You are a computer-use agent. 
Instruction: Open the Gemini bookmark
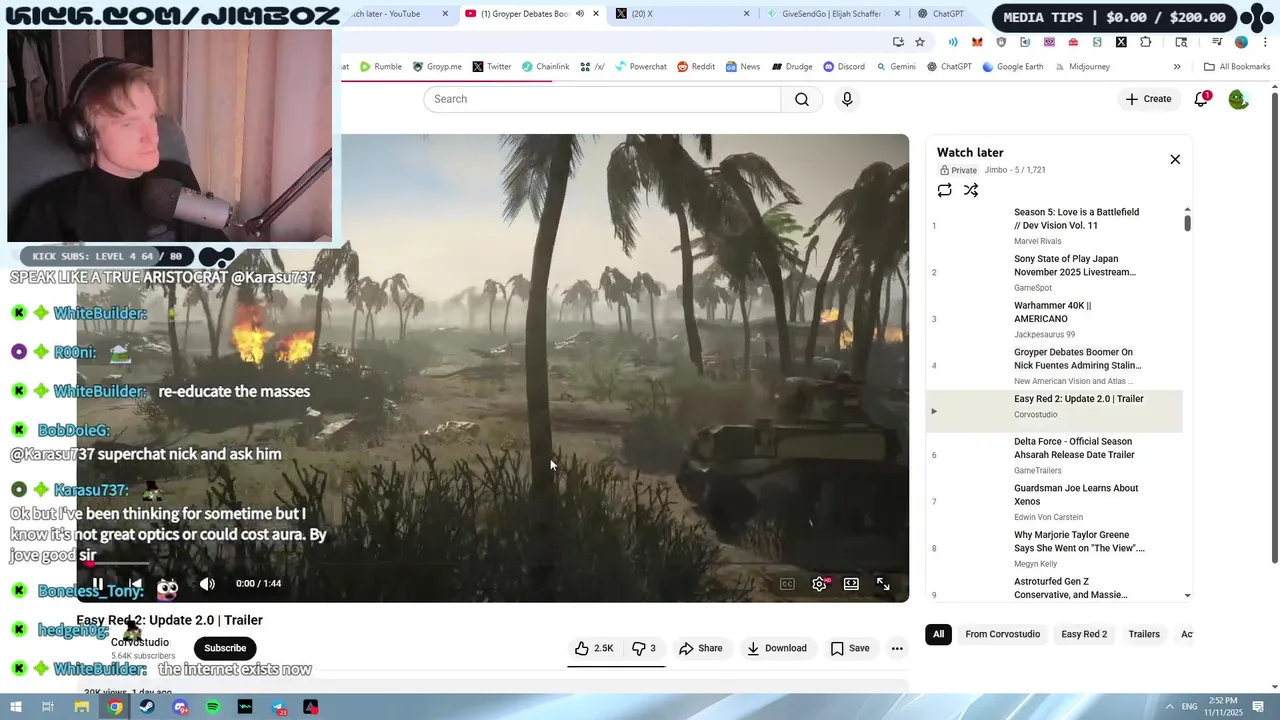pos(896,67)
